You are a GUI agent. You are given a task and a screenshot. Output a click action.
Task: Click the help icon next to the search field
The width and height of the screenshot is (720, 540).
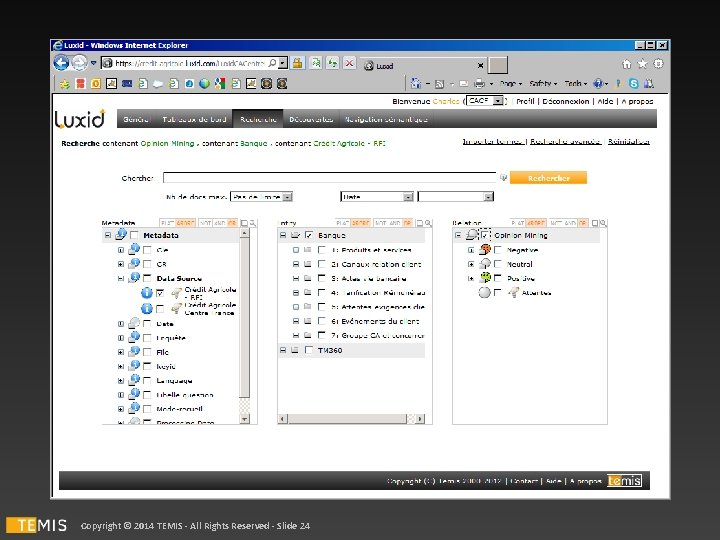coord(503,178)
